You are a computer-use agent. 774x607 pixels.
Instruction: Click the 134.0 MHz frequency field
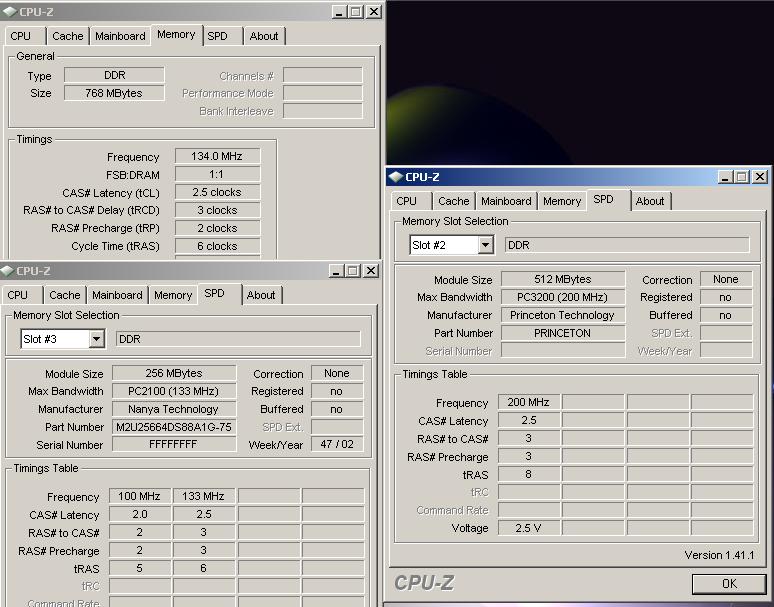(x=217, y=156)
